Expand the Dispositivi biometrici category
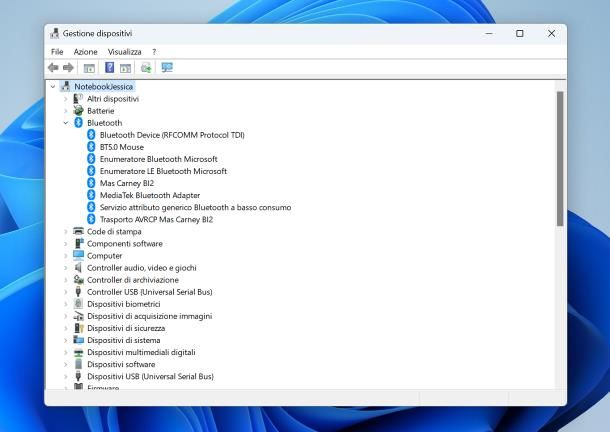 [x=66, y=304]
